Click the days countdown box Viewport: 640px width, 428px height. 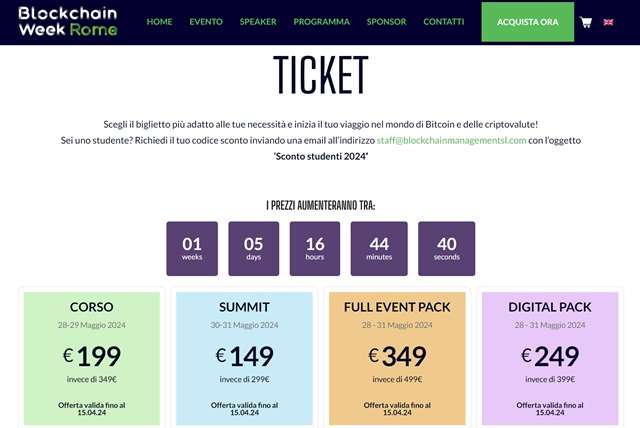coord(254,248)
